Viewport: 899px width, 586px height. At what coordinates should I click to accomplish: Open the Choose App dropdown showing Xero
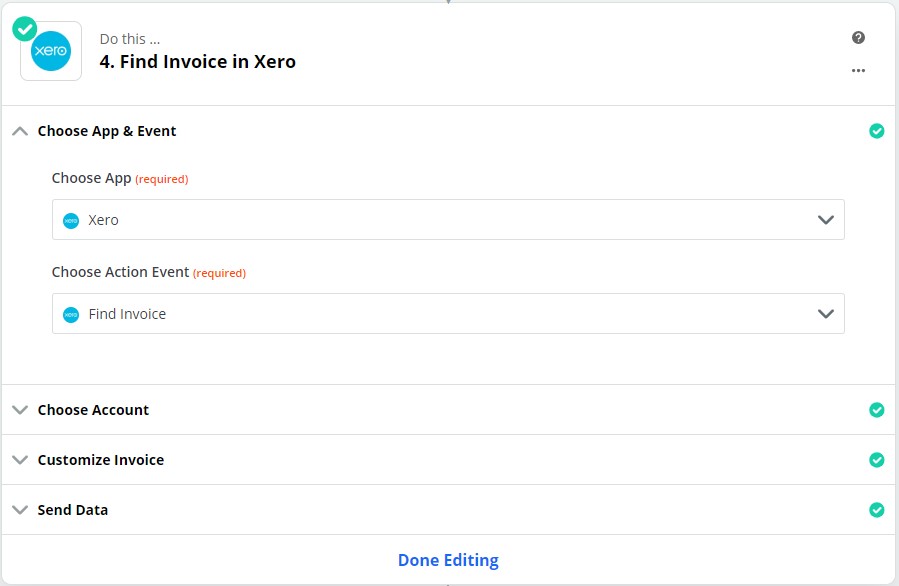click(448, 220)
